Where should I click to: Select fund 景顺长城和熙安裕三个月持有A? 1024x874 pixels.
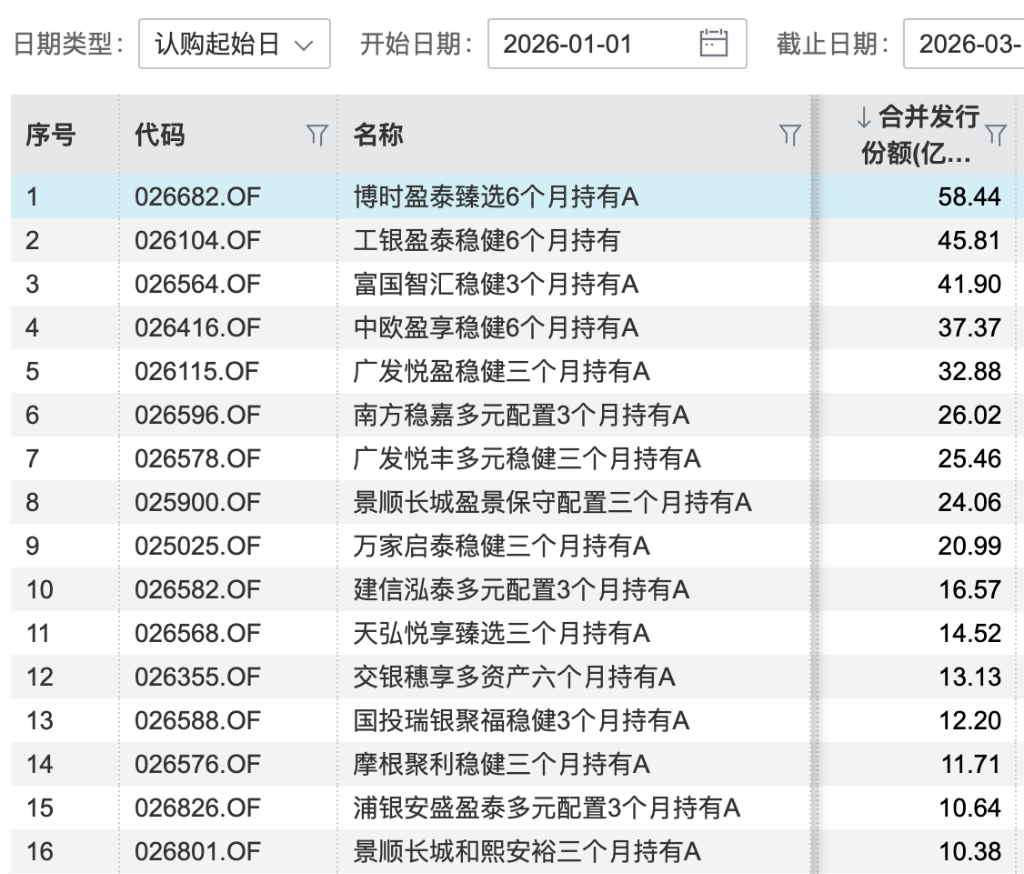527,853
